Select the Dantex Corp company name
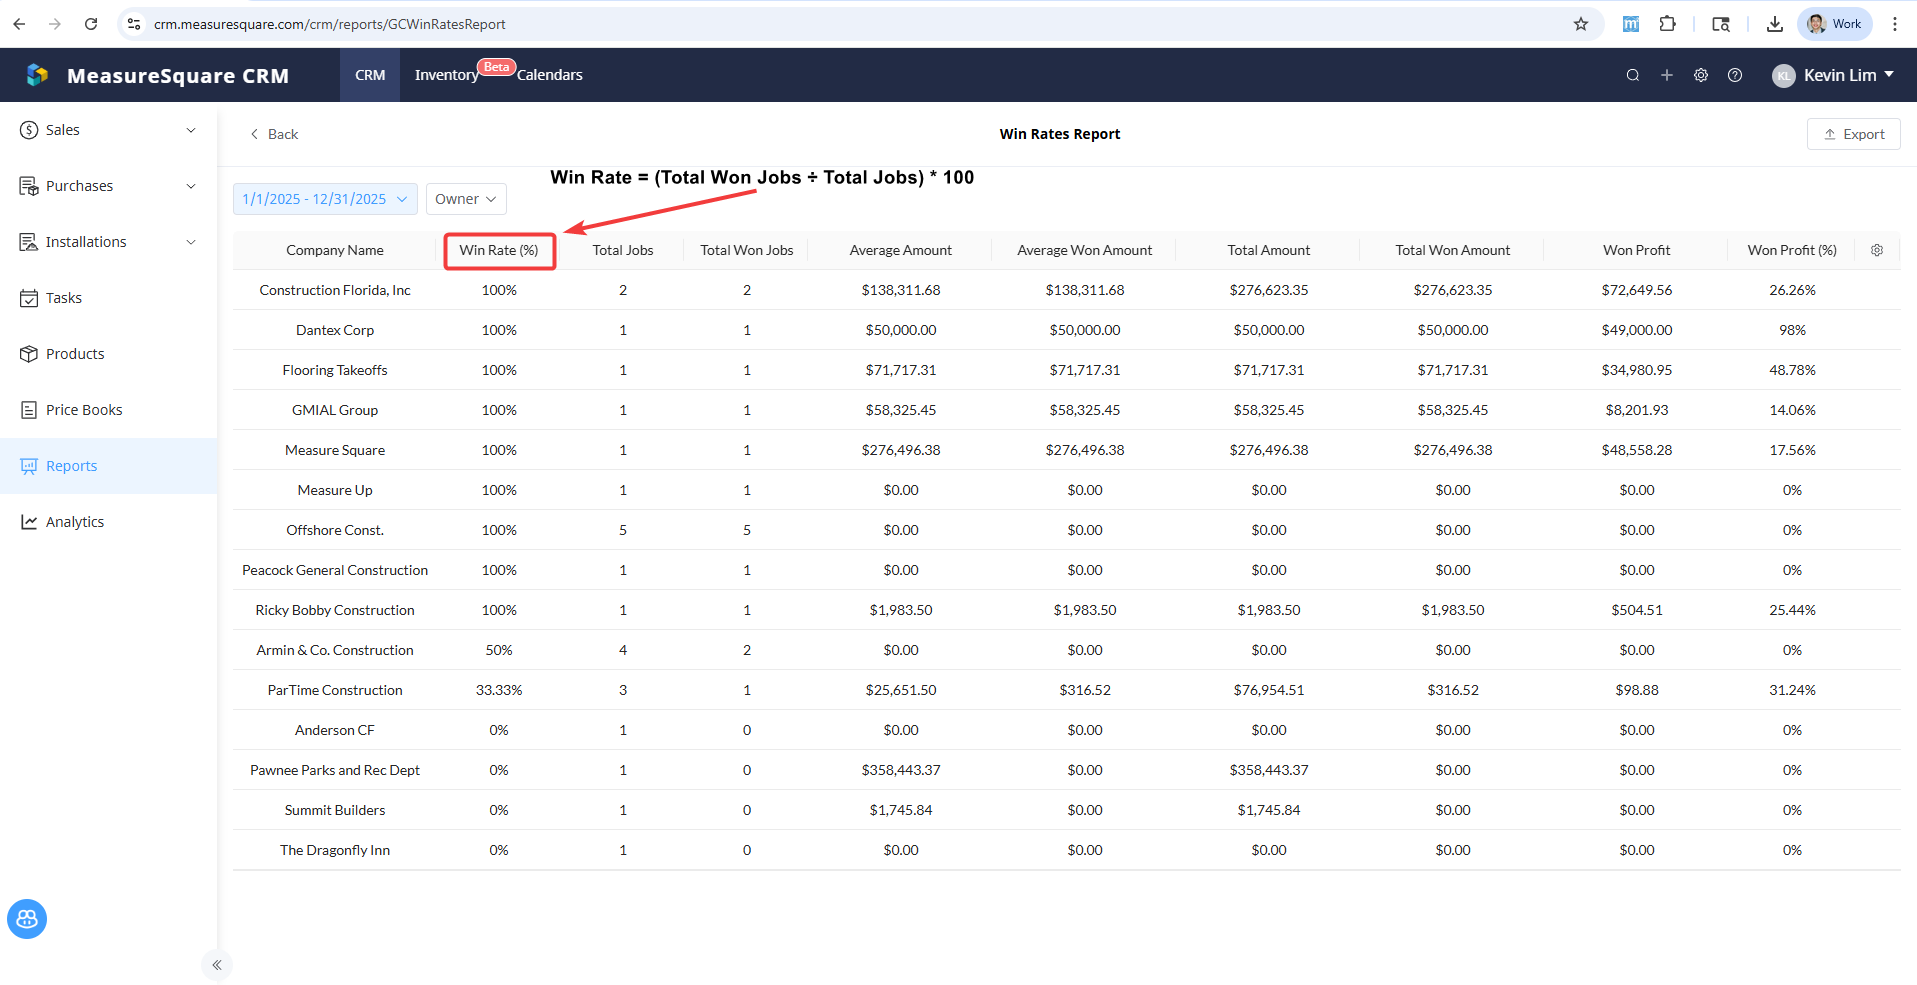The height and width of the screenshot is (985, 1917). [x=335, y=330]
